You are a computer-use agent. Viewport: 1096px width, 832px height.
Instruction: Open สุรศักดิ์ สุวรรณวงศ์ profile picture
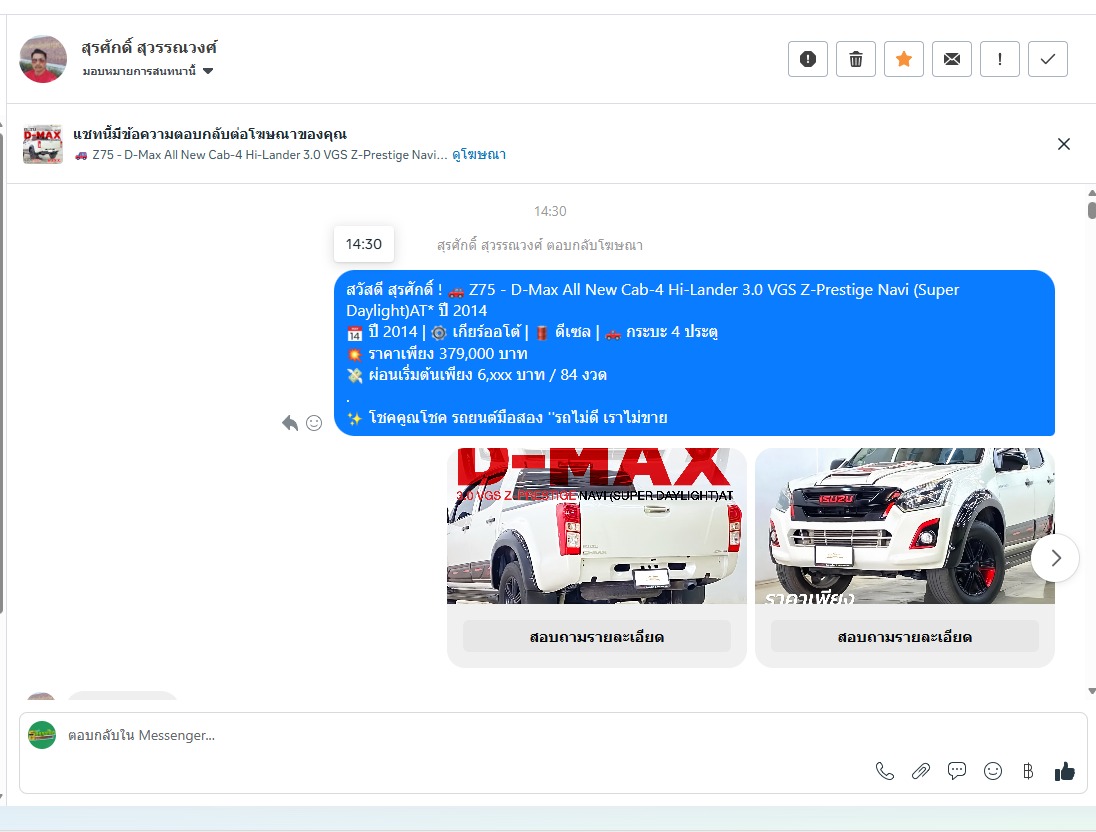point(43,59)
